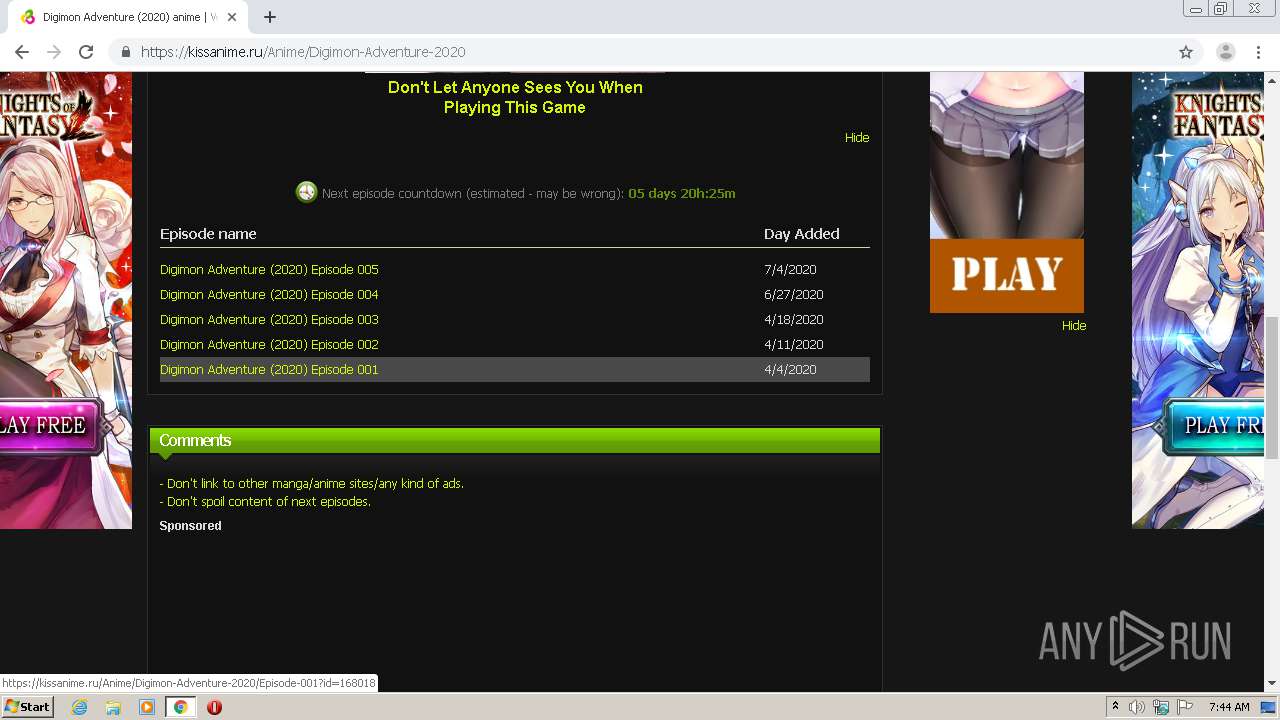Click the network tray icon
Screen dimensions: 1280x720
[x=1161, y=707]
